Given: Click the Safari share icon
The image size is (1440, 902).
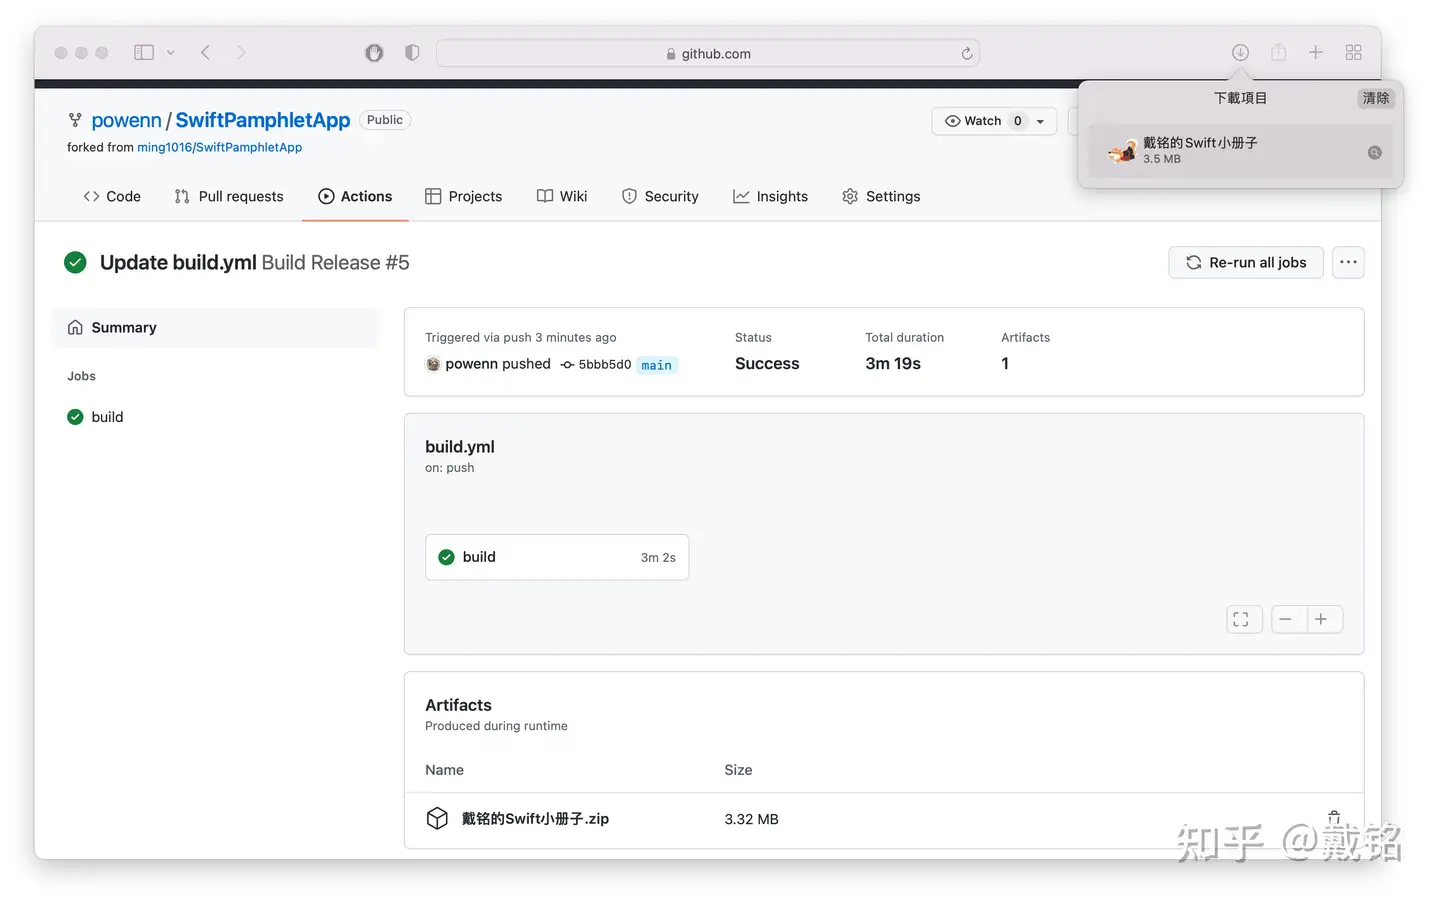Looking at the screenshot, I should tap(1278, 52).
